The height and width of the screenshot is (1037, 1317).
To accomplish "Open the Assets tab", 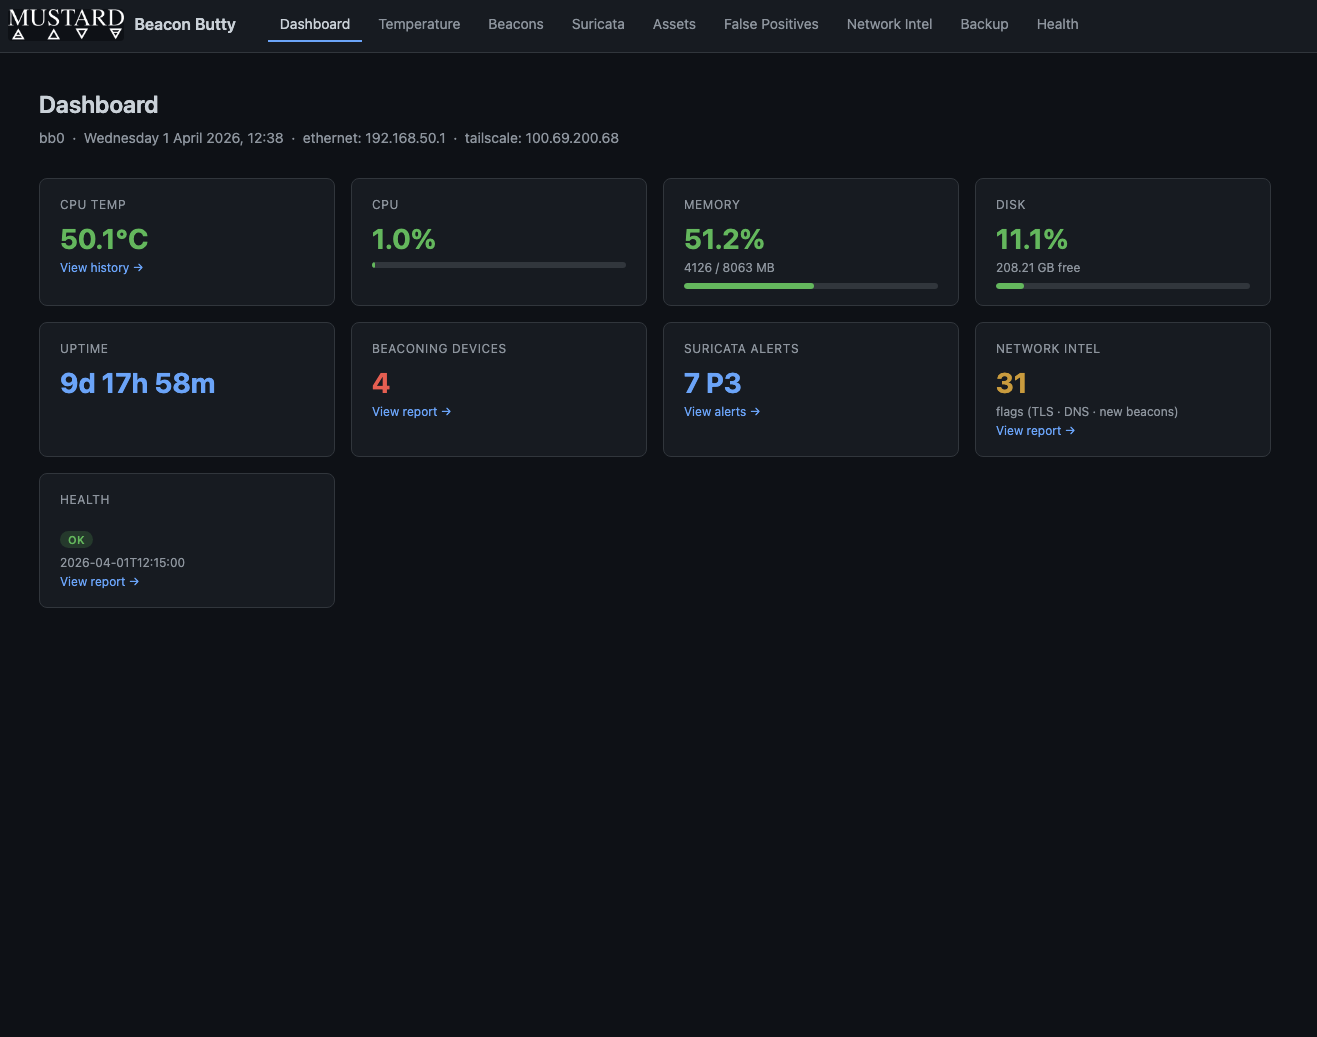I will (x=673, y=24).
